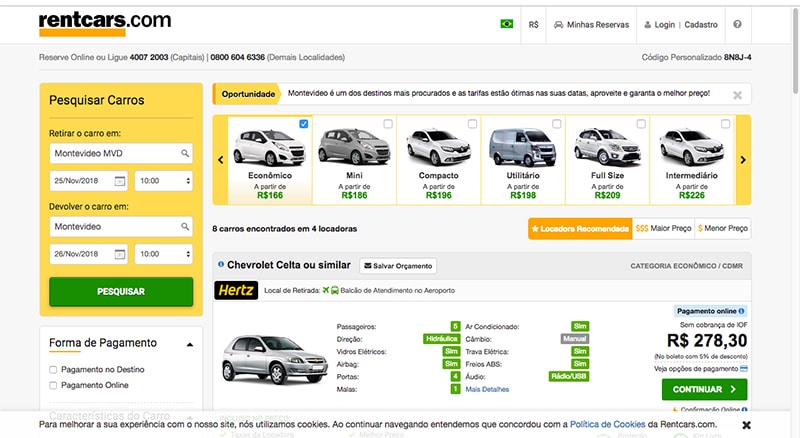800x438 pixels.
Task: Open the pickup time 10:00 dropdown
Action: click(164, 181)
